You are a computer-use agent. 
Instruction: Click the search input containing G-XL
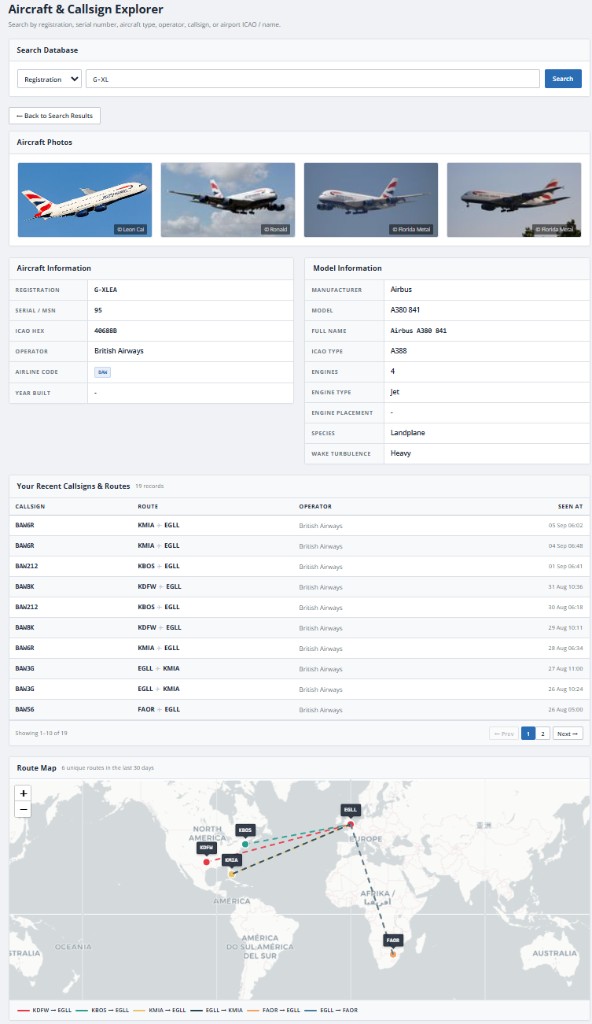[x=312, y=79]
